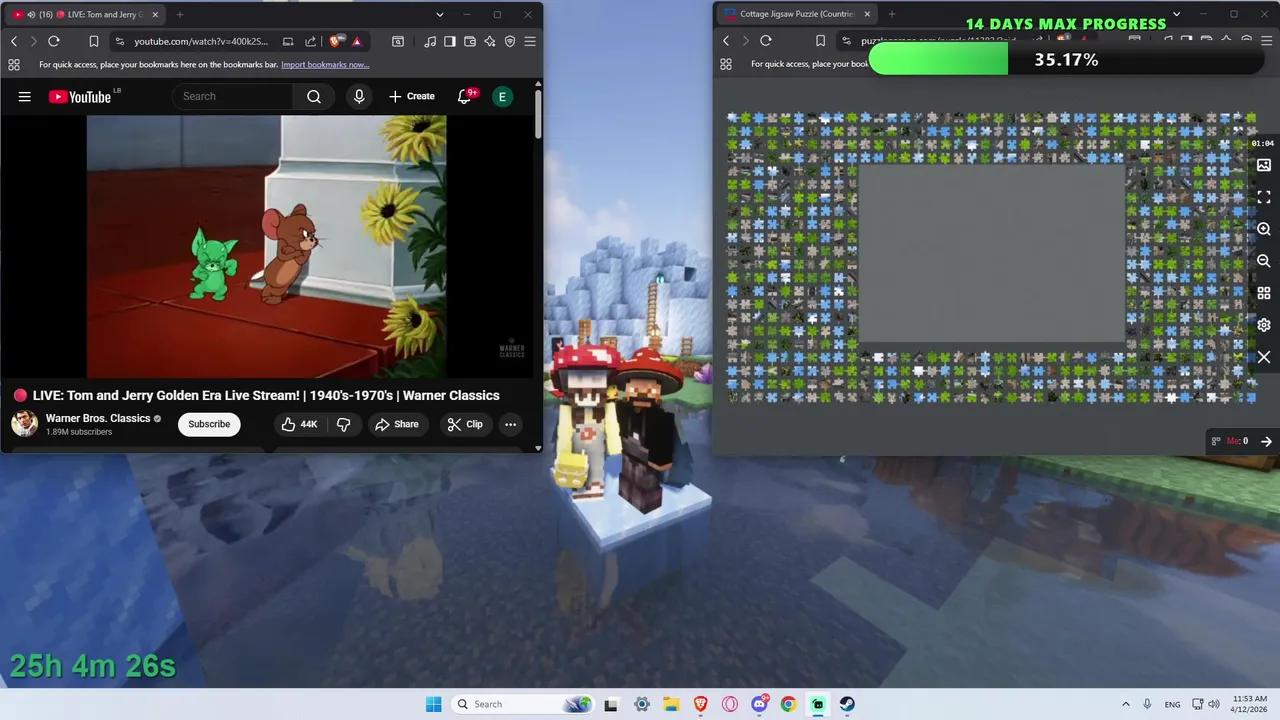Close the Tom and Jerry tab
The image size is (1280, 720).
pyautogui.click(x=155, y=14)
